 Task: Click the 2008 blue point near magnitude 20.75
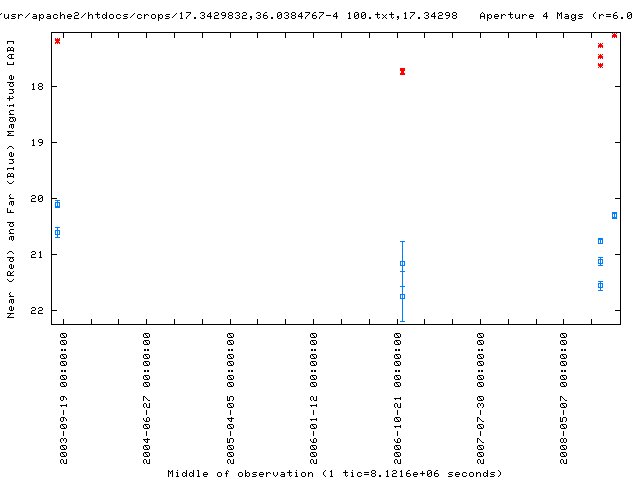pos(600,241)
